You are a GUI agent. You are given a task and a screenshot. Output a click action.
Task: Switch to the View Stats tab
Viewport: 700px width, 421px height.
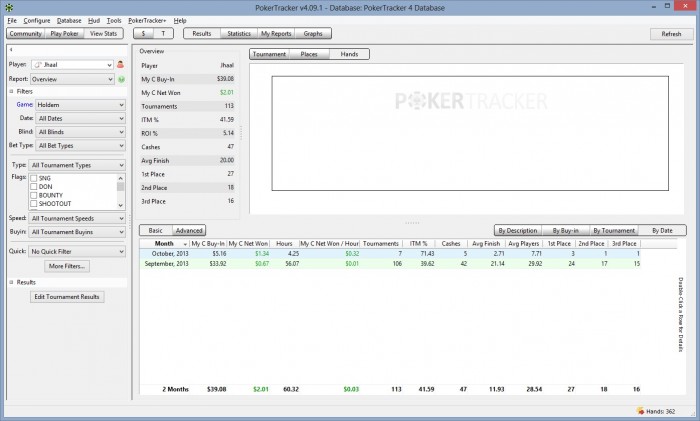tap(103, 33)
